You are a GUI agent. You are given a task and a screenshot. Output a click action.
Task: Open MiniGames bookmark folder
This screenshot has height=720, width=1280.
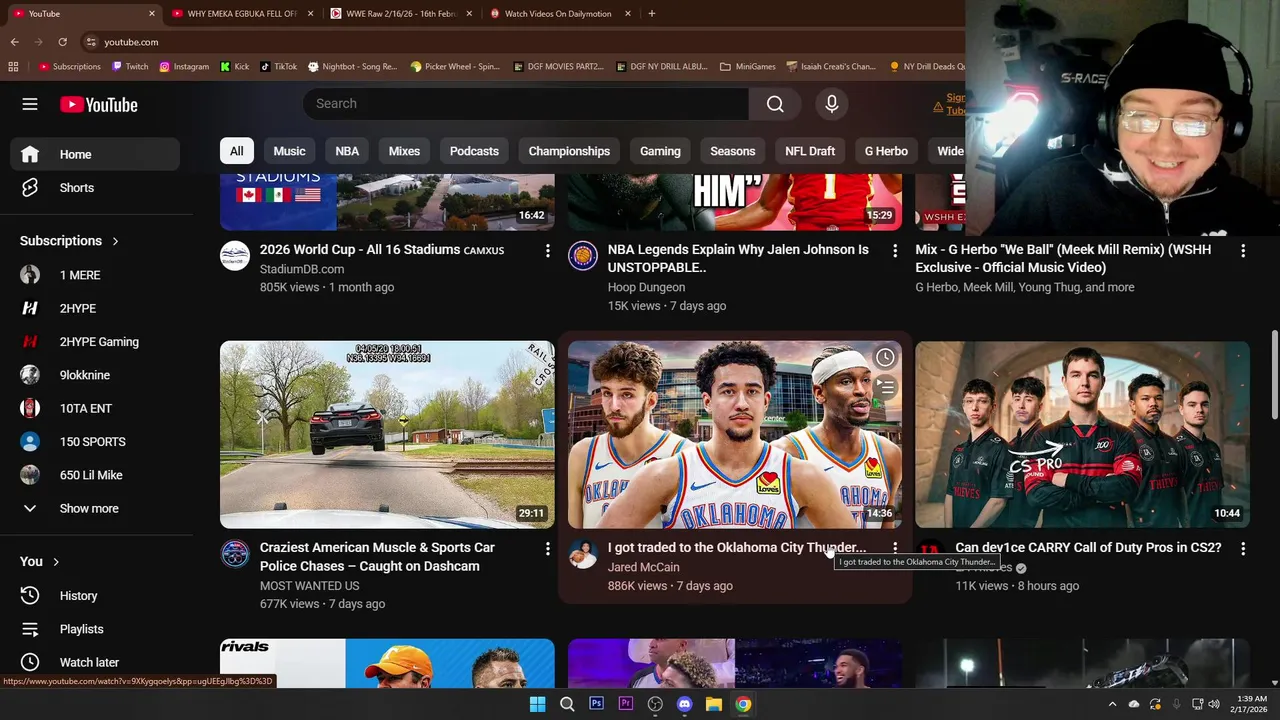point(747,67)
